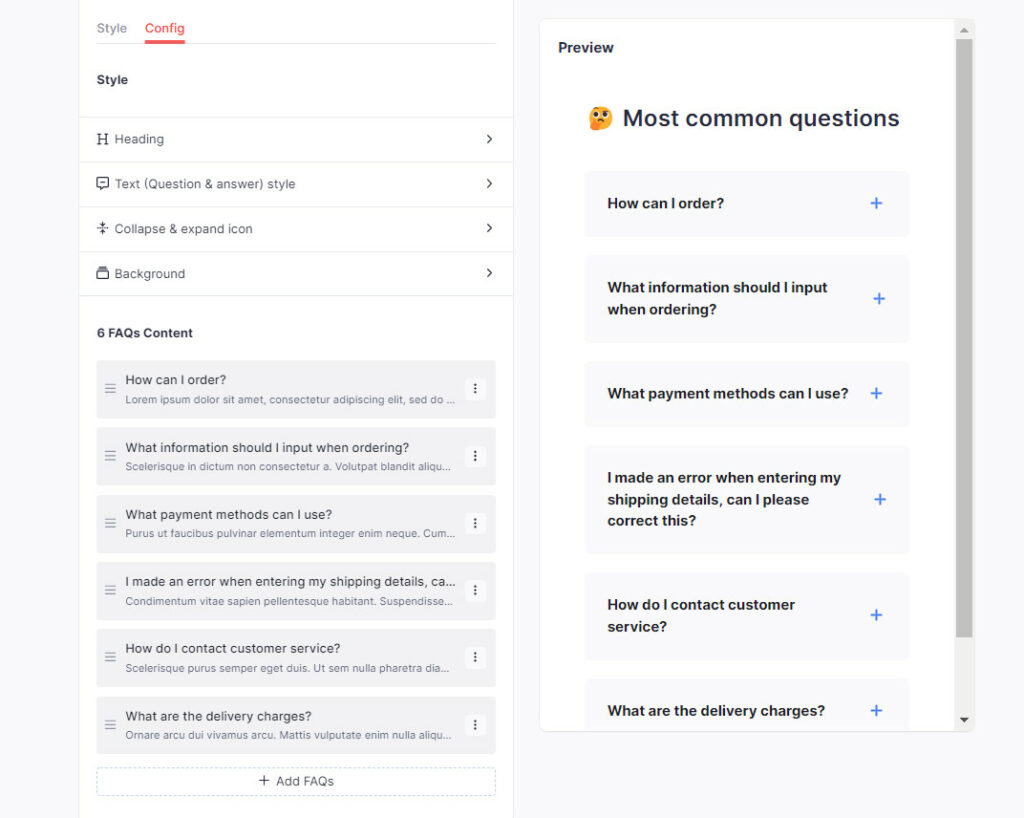Open three-dot menu for delivery charges FAQ

[x=475, y=725]
